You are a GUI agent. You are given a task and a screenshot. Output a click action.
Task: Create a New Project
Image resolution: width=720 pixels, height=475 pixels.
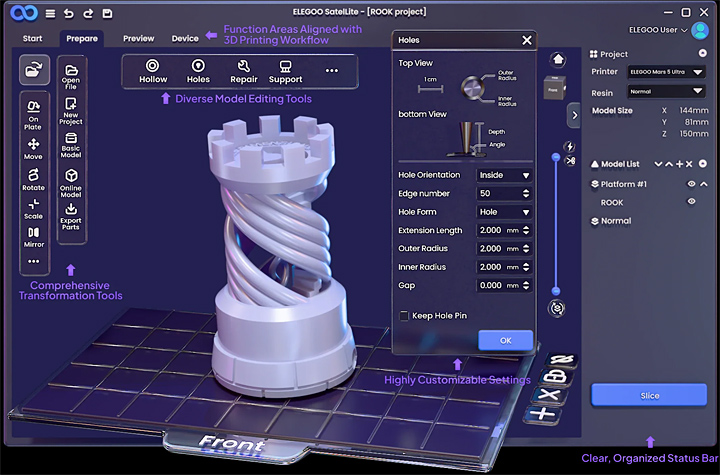pos(71,111)
